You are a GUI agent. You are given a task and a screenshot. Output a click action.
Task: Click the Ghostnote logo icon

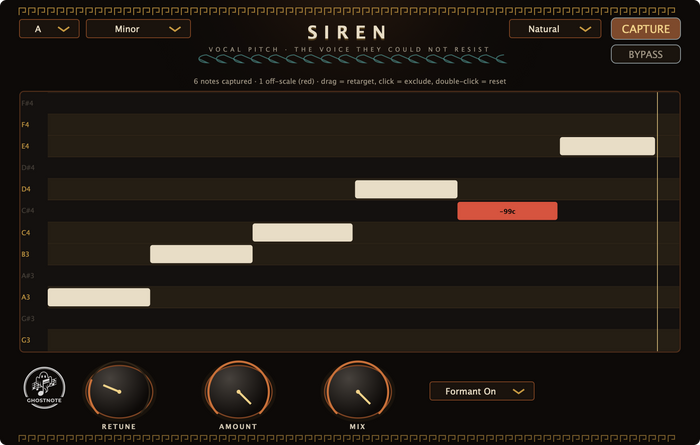pyautogui.click(x=44, y=388)
